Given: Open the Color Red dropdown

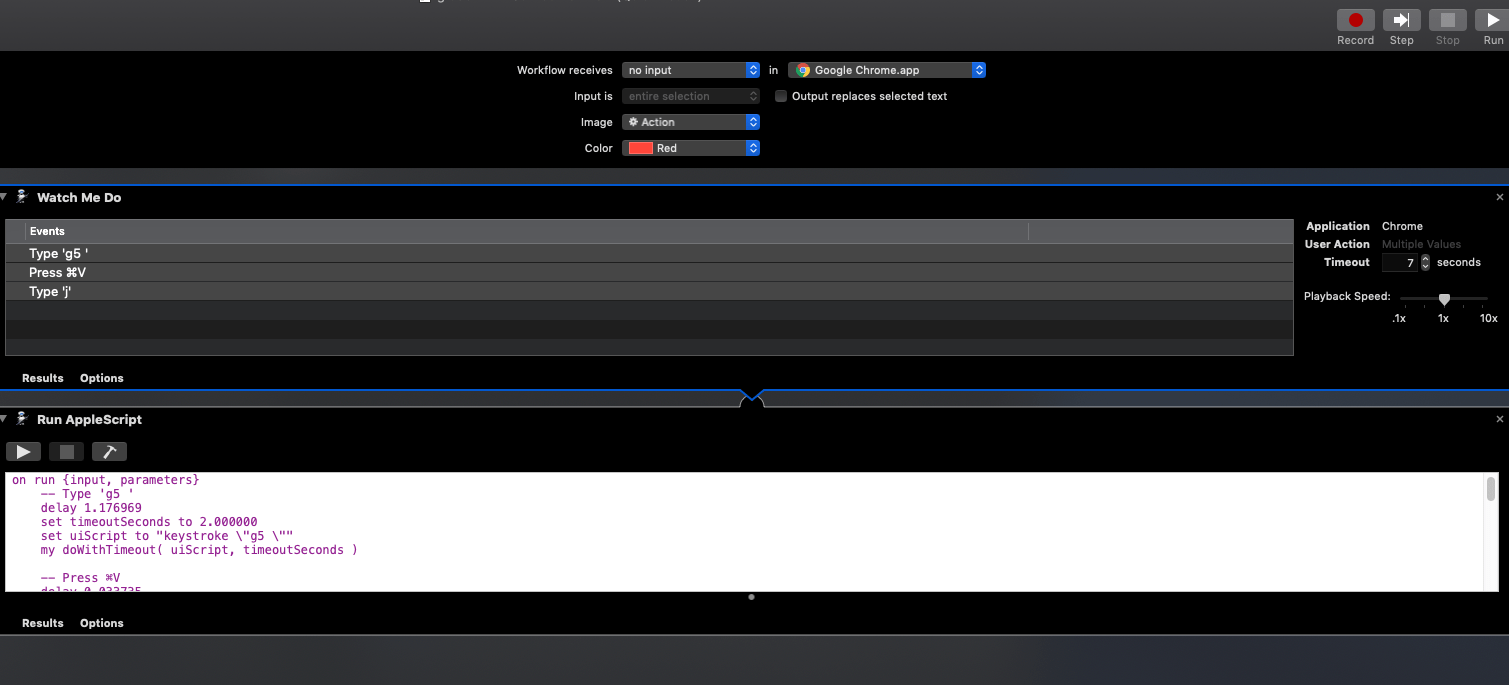Looking at the screenshot, I should (691, 148).
